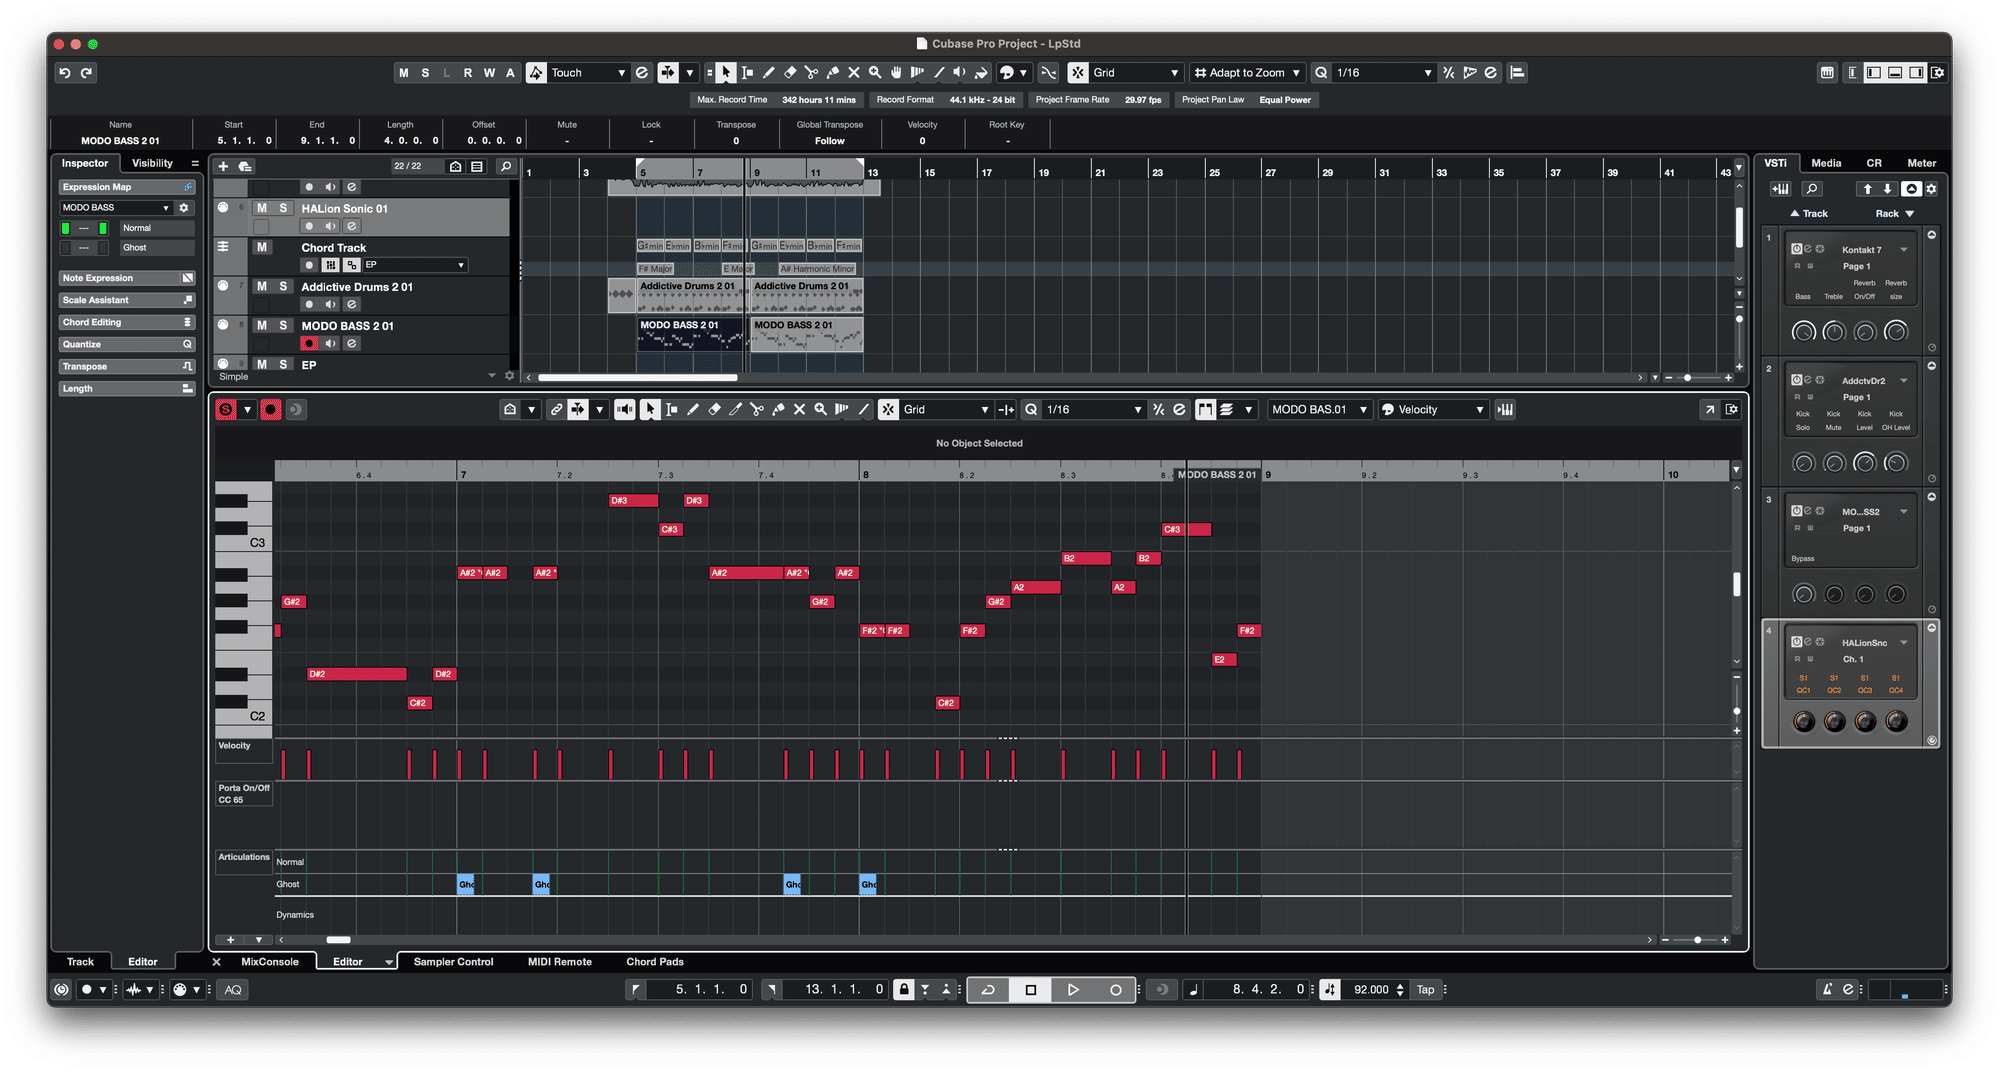Viewport: 2000px width, 1070px height.
Task: Select the Line tool in the Key Editor
Action: (863, 409)
